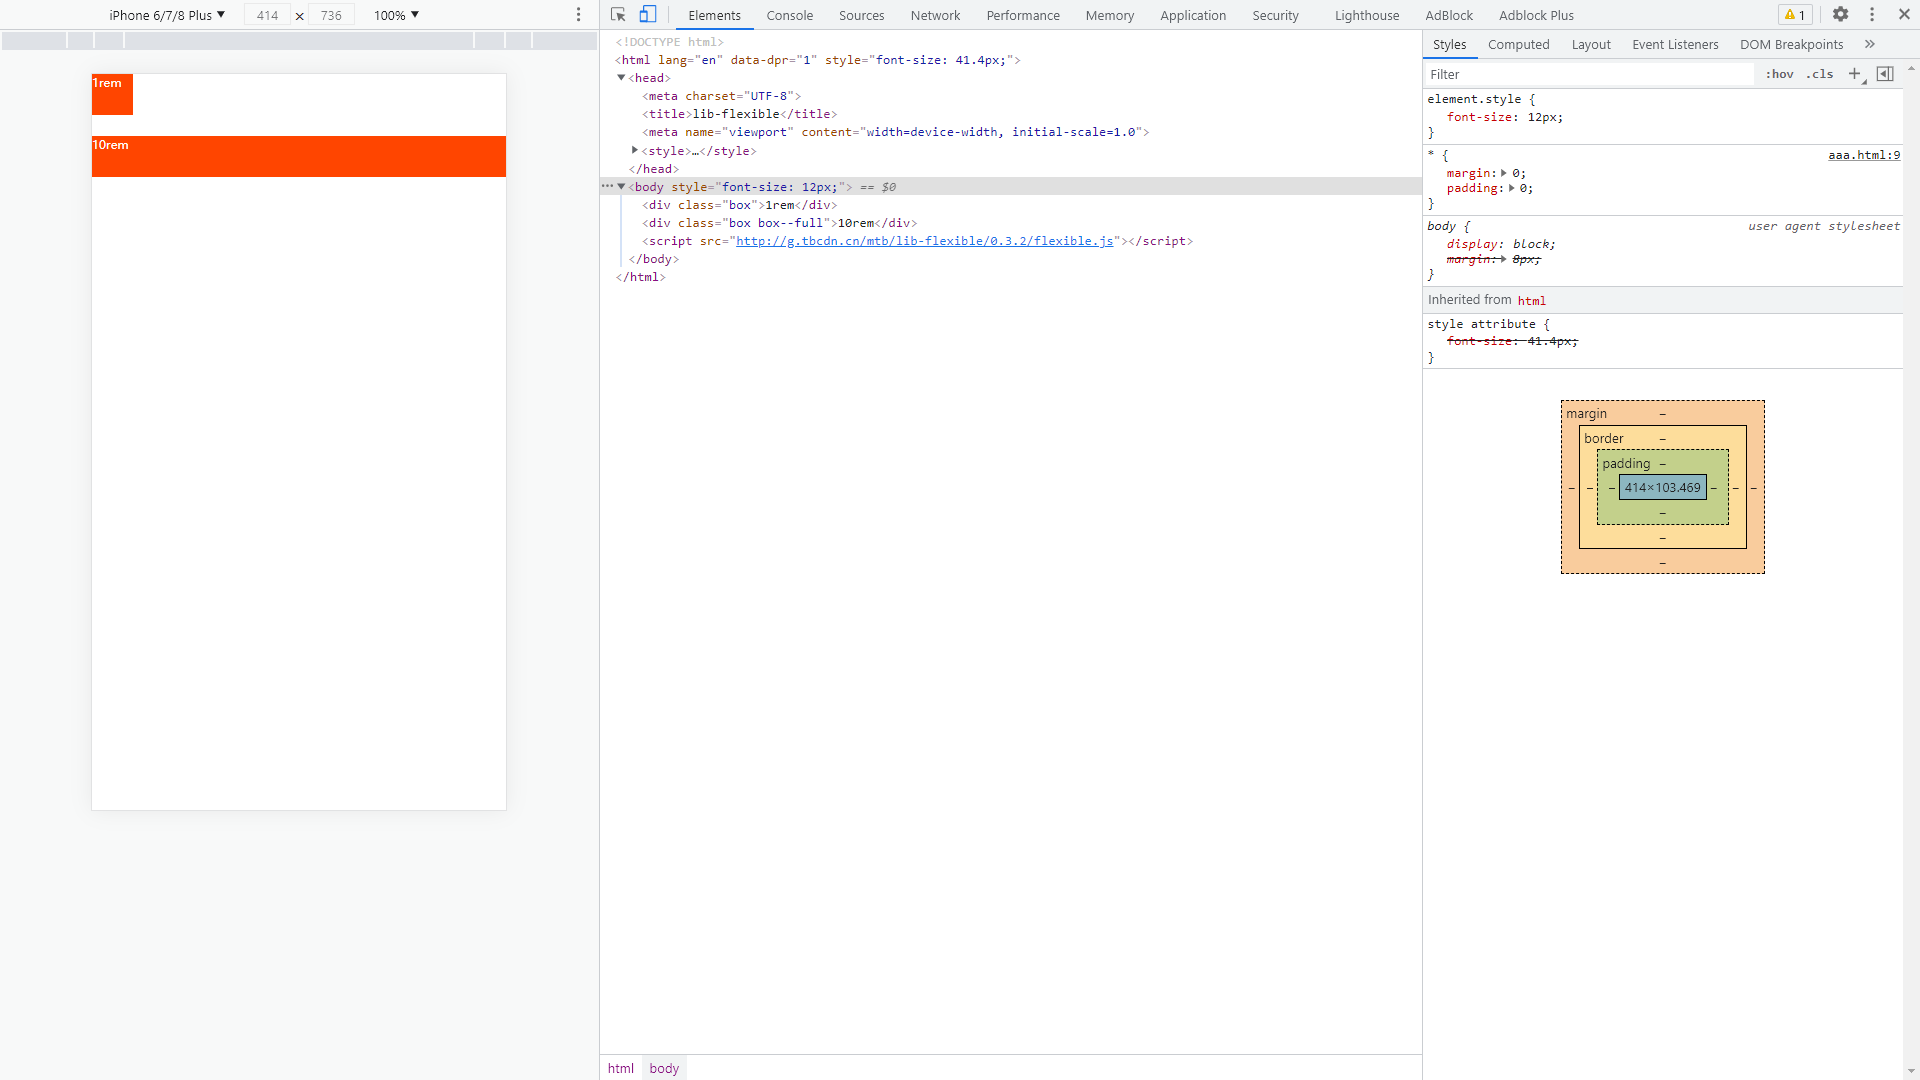Open the Performance tab
The width and height of the screenshot is (1920, 1080).
[x=1023, y=15]
